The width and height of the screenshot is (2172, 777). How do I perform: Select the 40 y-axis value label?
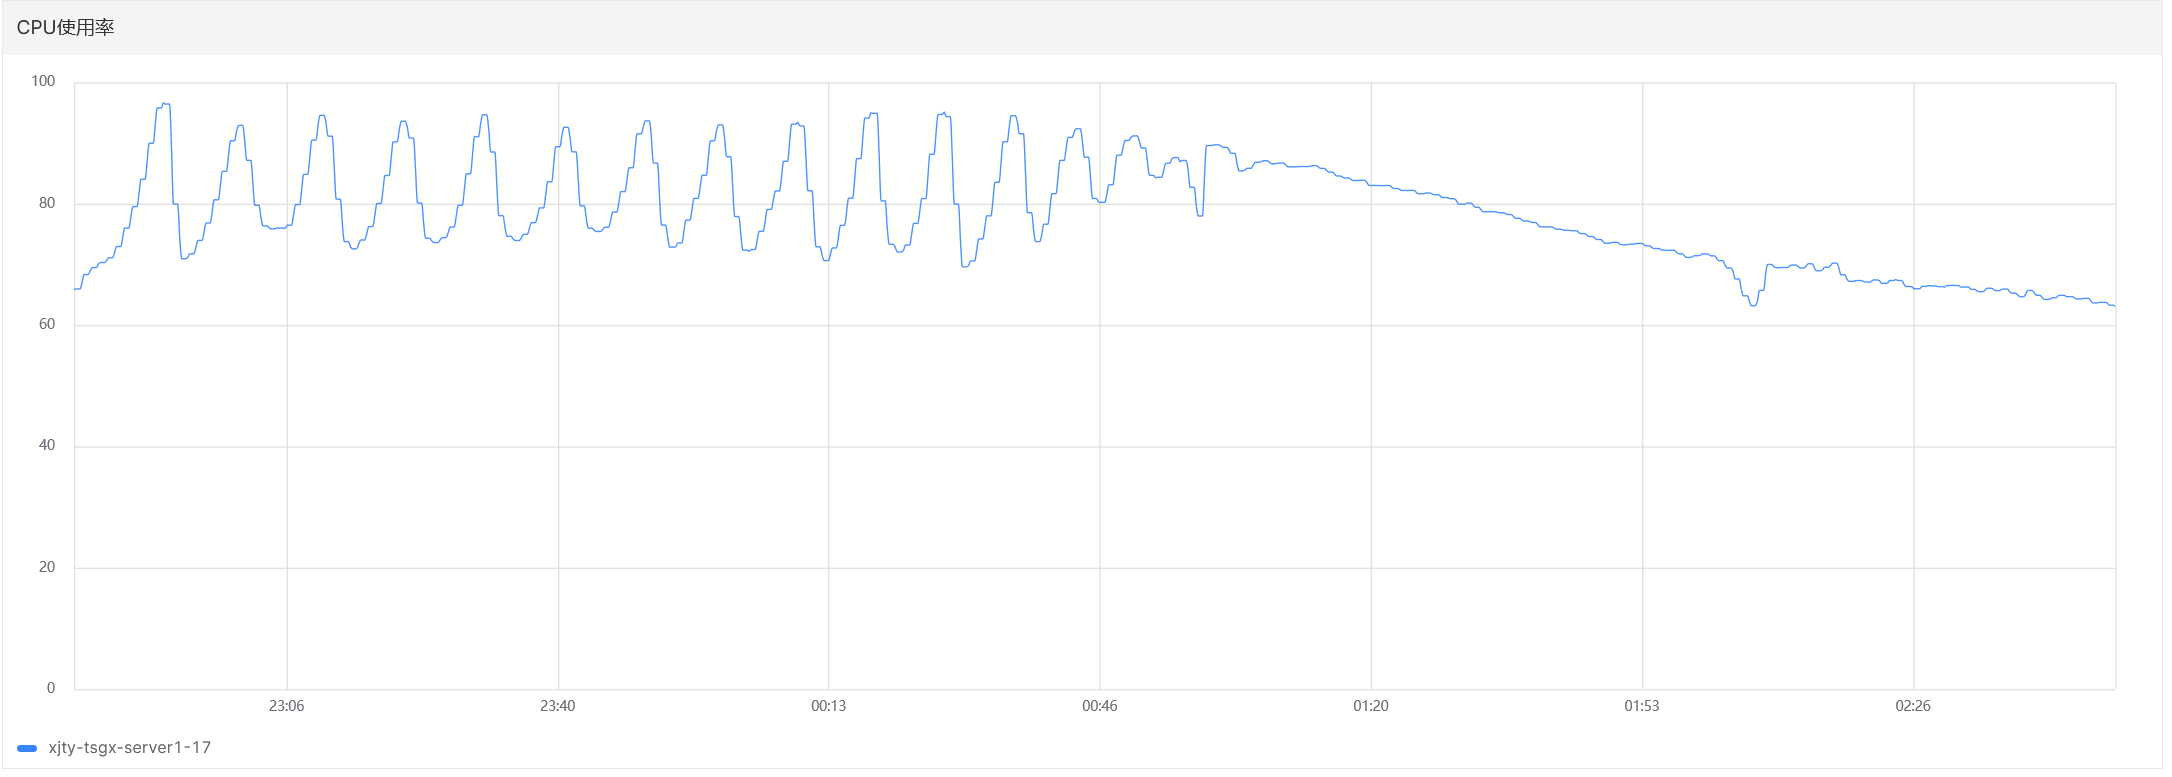tap(47, 445)
